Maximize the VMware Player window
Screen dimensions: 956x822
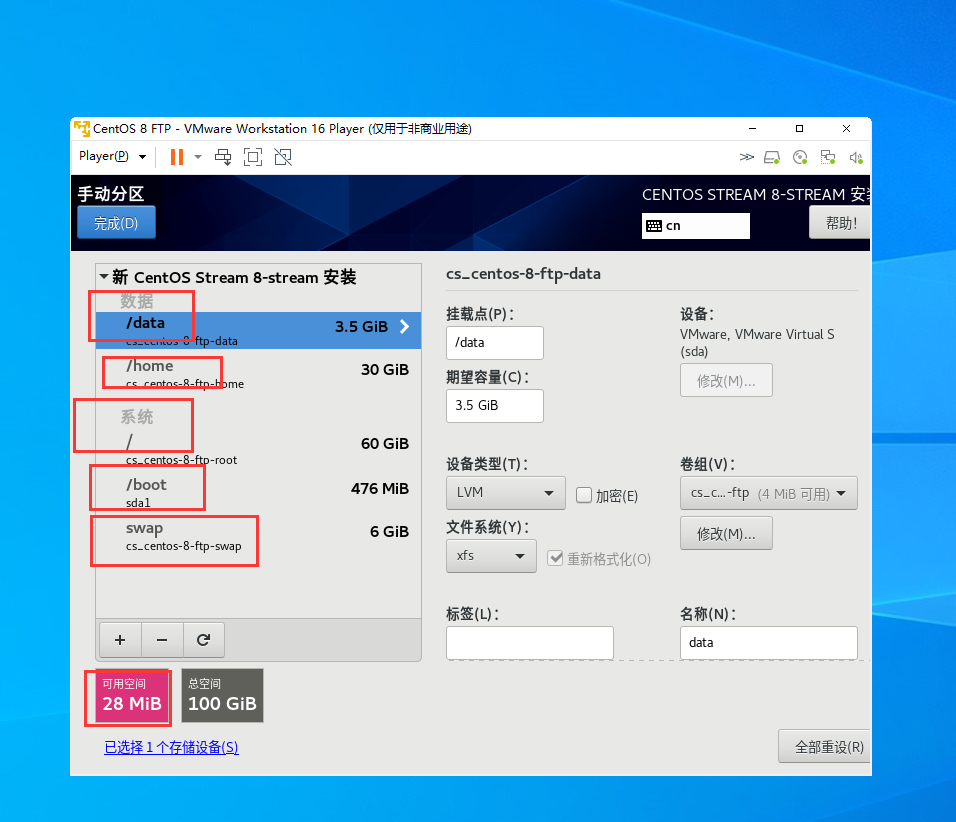pos(799,129)
